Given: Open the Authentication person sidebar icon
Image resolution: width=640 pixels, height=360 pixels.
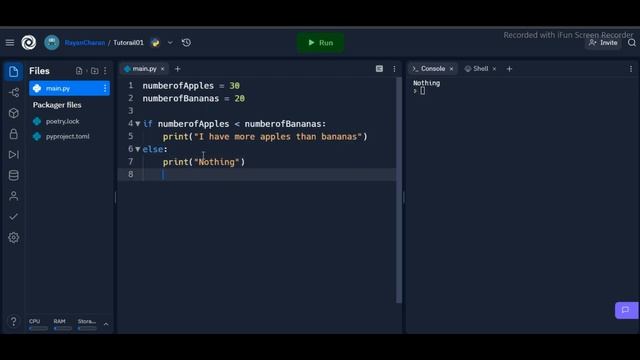Looking at the screenshot, I should click(13, 196).
